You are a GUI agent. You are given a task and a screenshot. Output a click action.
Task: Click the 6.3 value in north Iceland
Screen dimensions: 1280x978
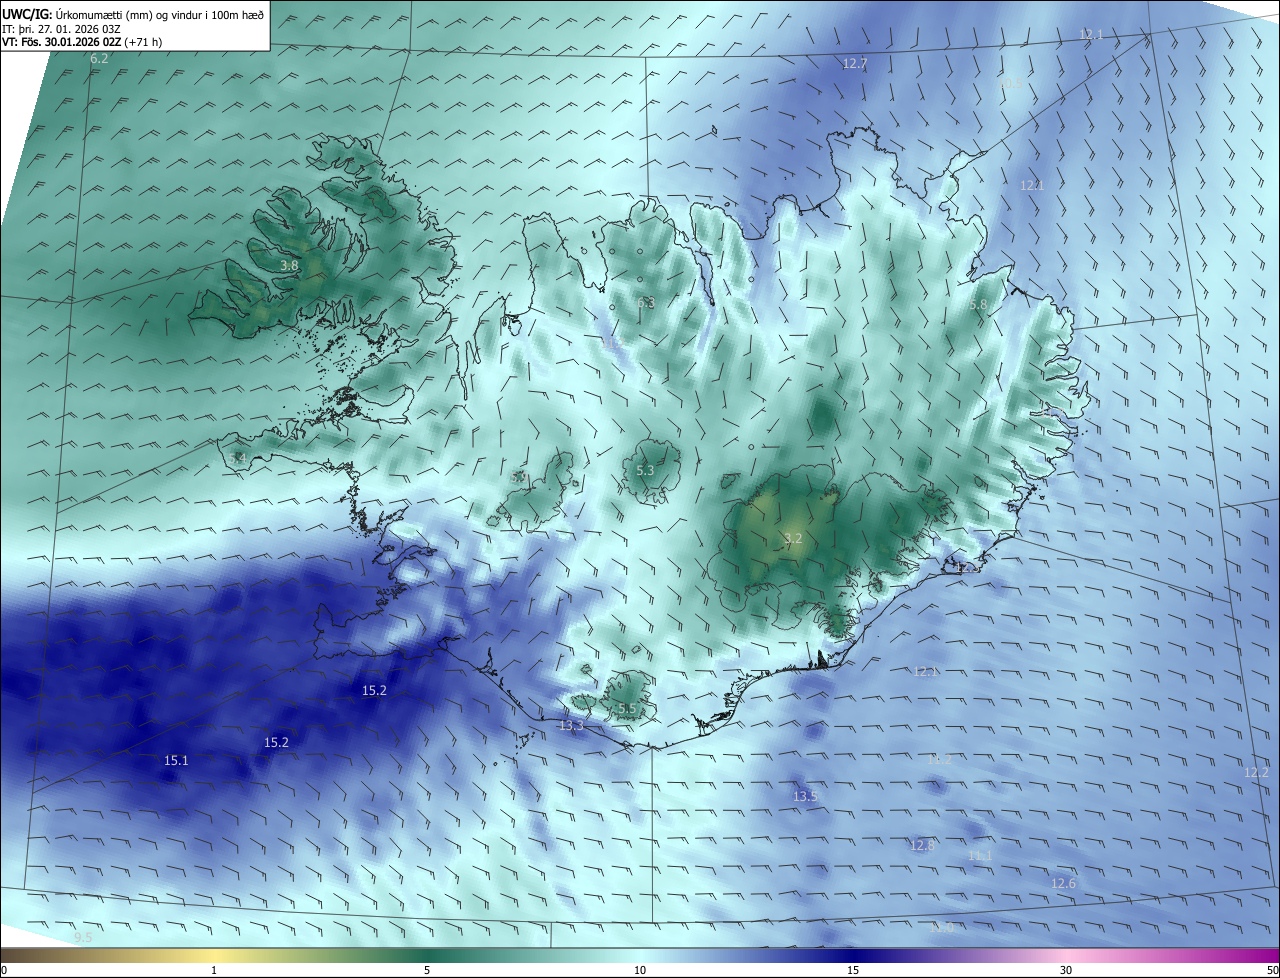(x=645, y=303)
